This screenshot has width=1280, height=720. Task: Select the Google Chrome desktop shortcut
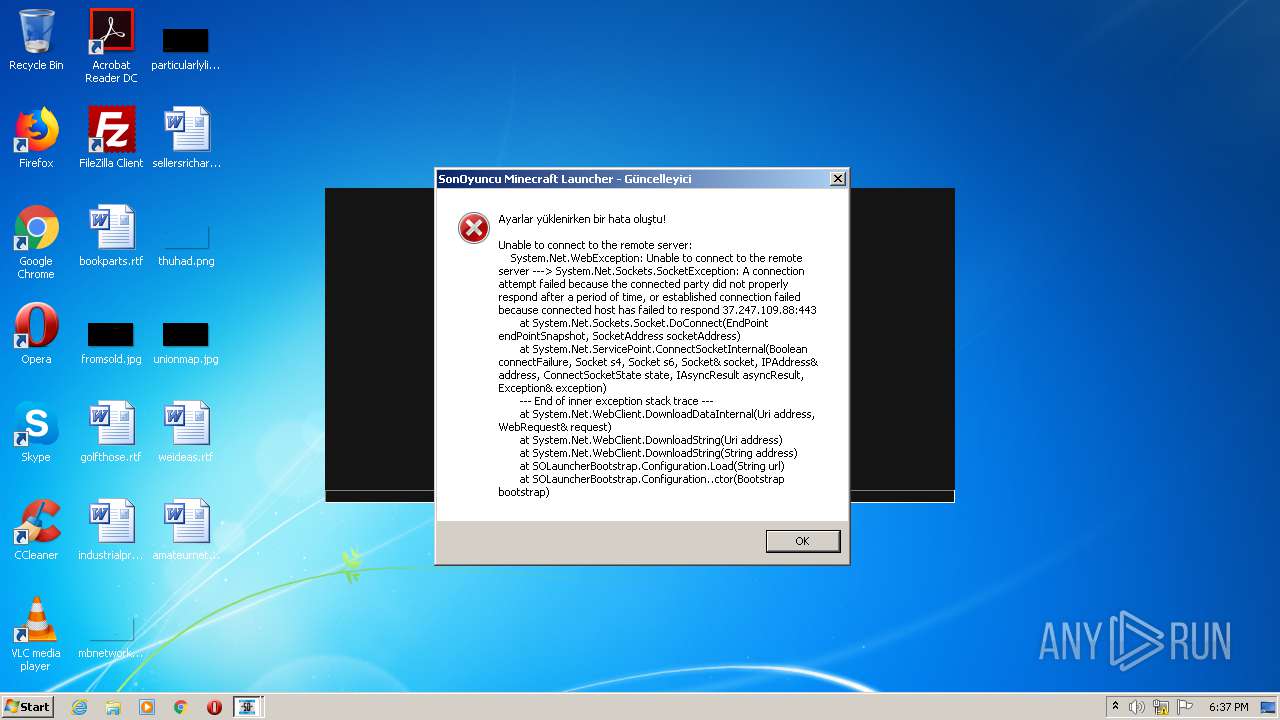tap(36, 242)
